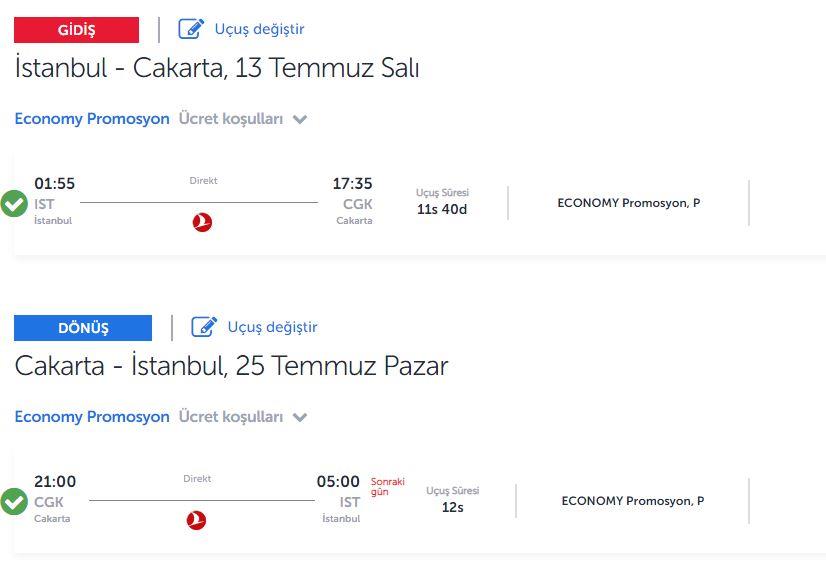The width and height of the screenshot is (826, 568).
Task: Click the edit pencil icon beside GİDİŞ
Action: [191, 28]
